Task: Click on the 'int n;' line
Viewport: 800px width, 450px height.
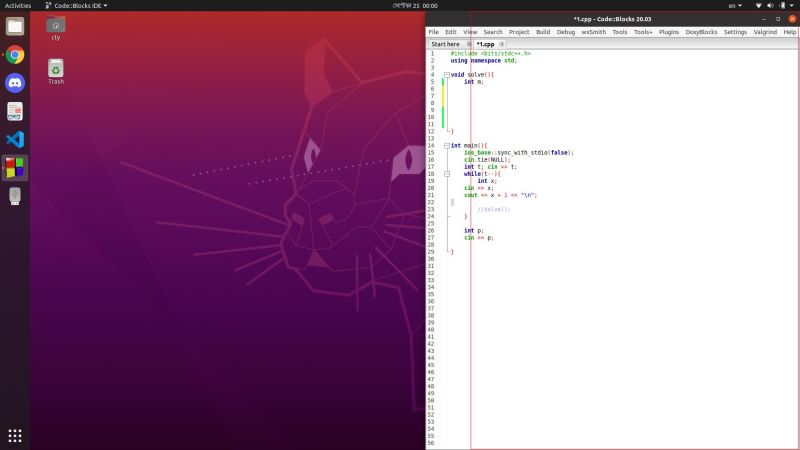Action: click(473, 82)
